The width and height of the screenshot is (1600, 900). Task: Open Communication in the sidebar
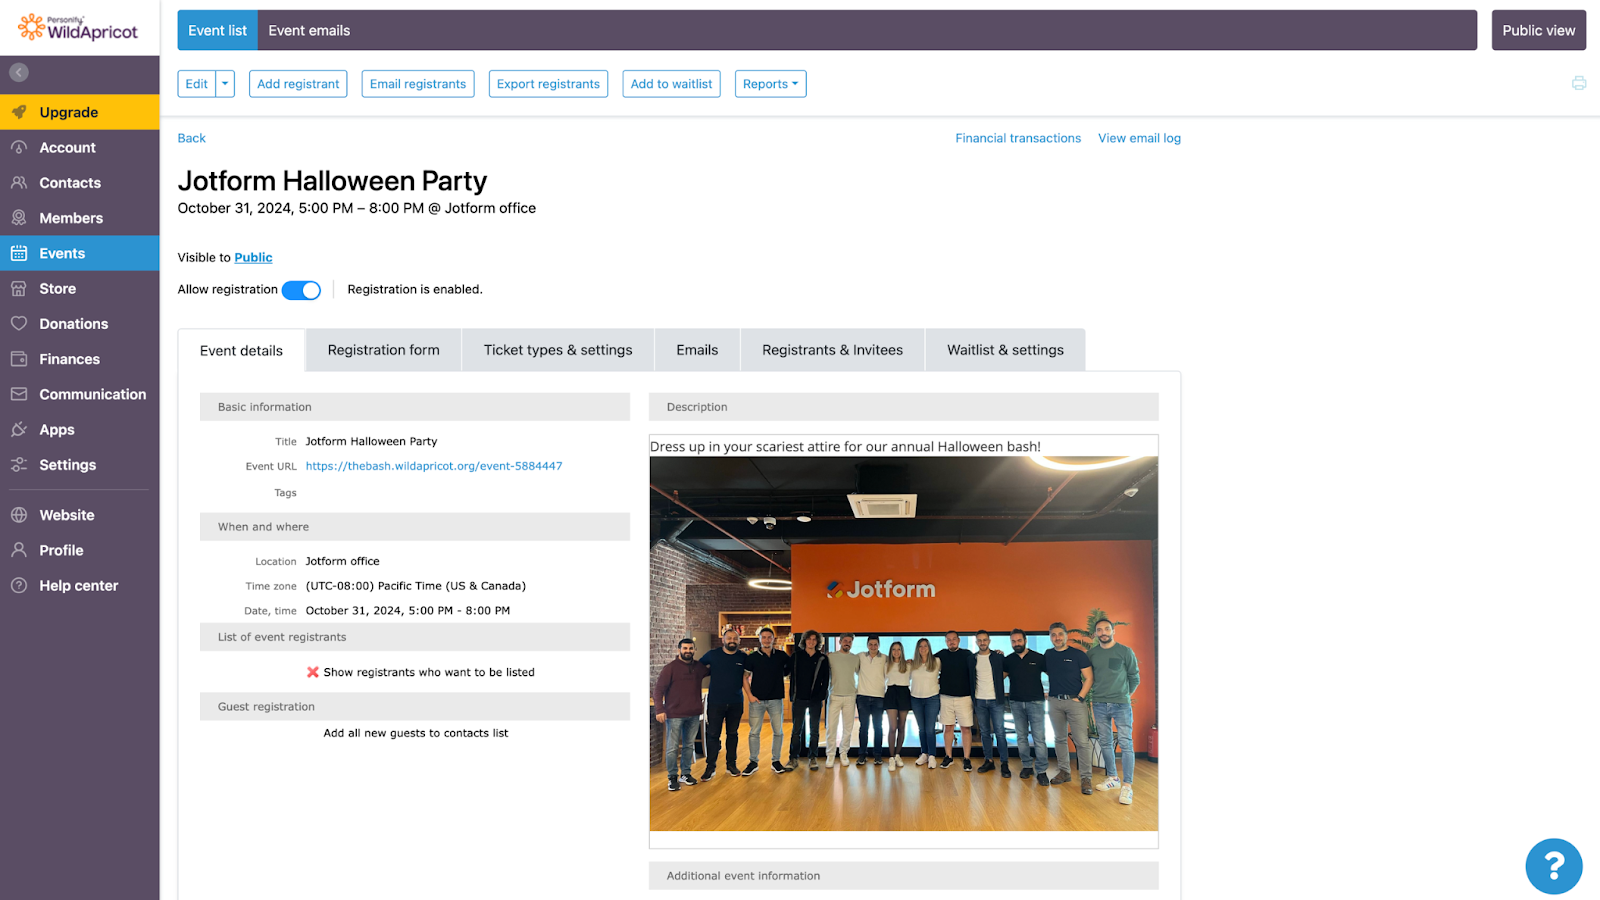point(80,394)
